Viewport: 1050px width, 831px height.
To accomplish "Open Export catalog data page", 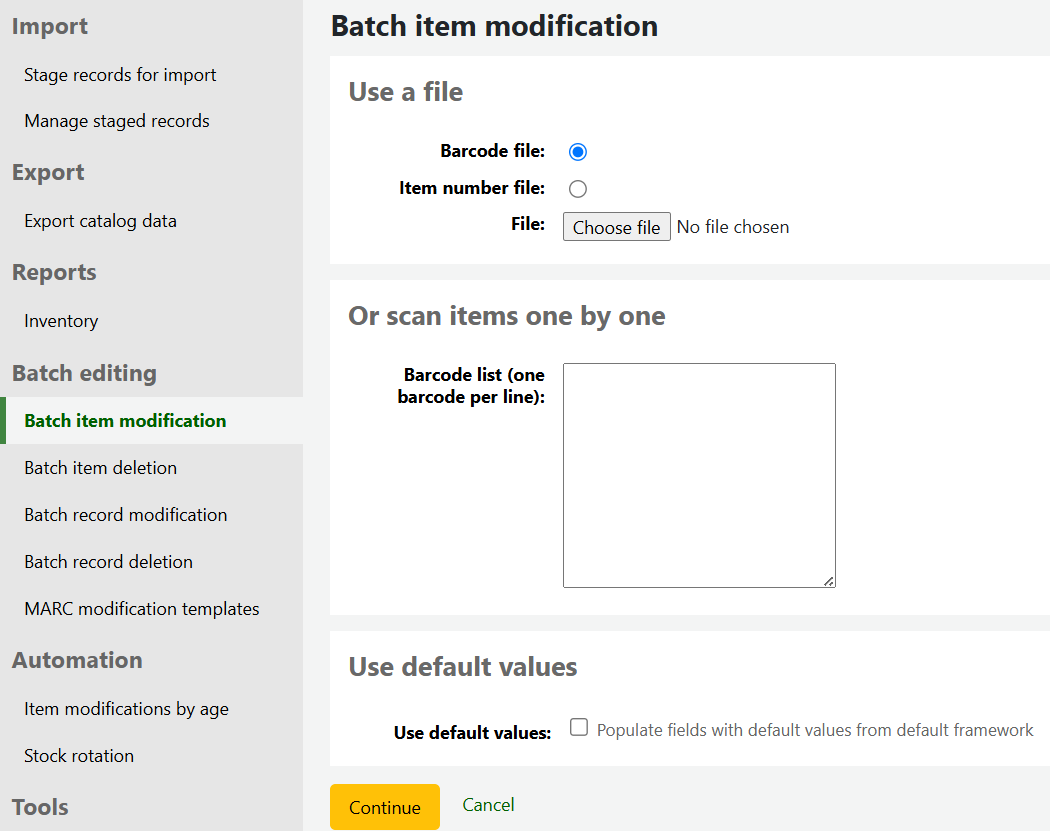I will tap(100, 221).
